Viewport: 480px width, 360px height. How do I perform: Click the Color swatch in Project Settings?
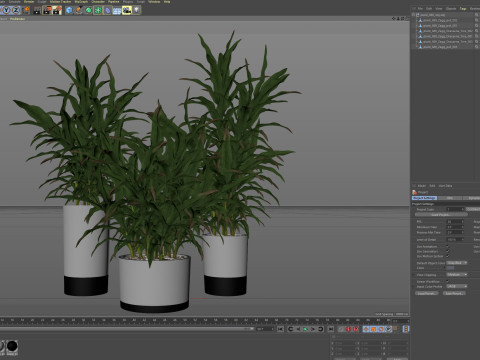450,268
